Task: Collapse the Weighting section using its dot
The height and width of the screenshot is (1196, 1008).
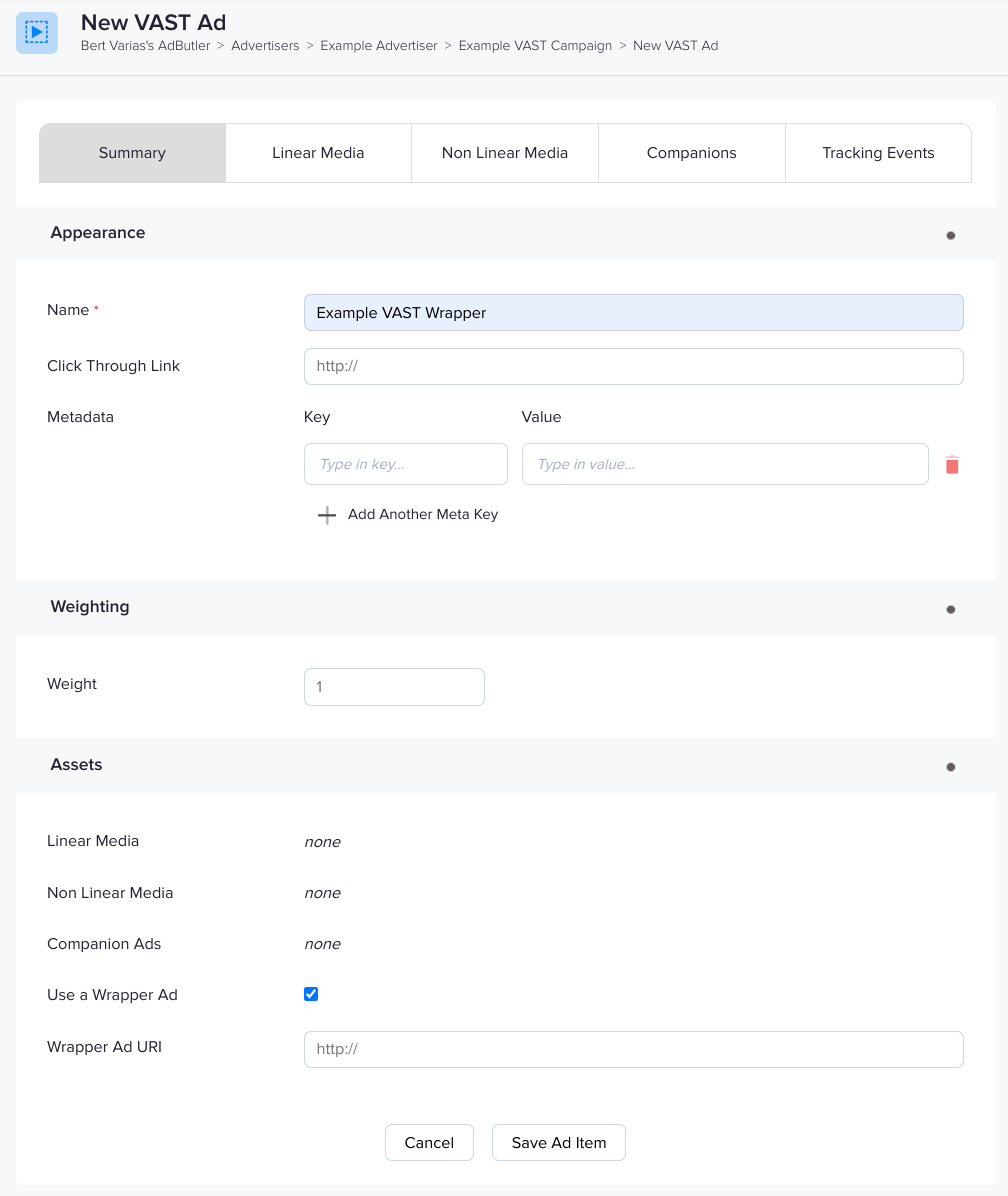Action: tap(950, 609)
